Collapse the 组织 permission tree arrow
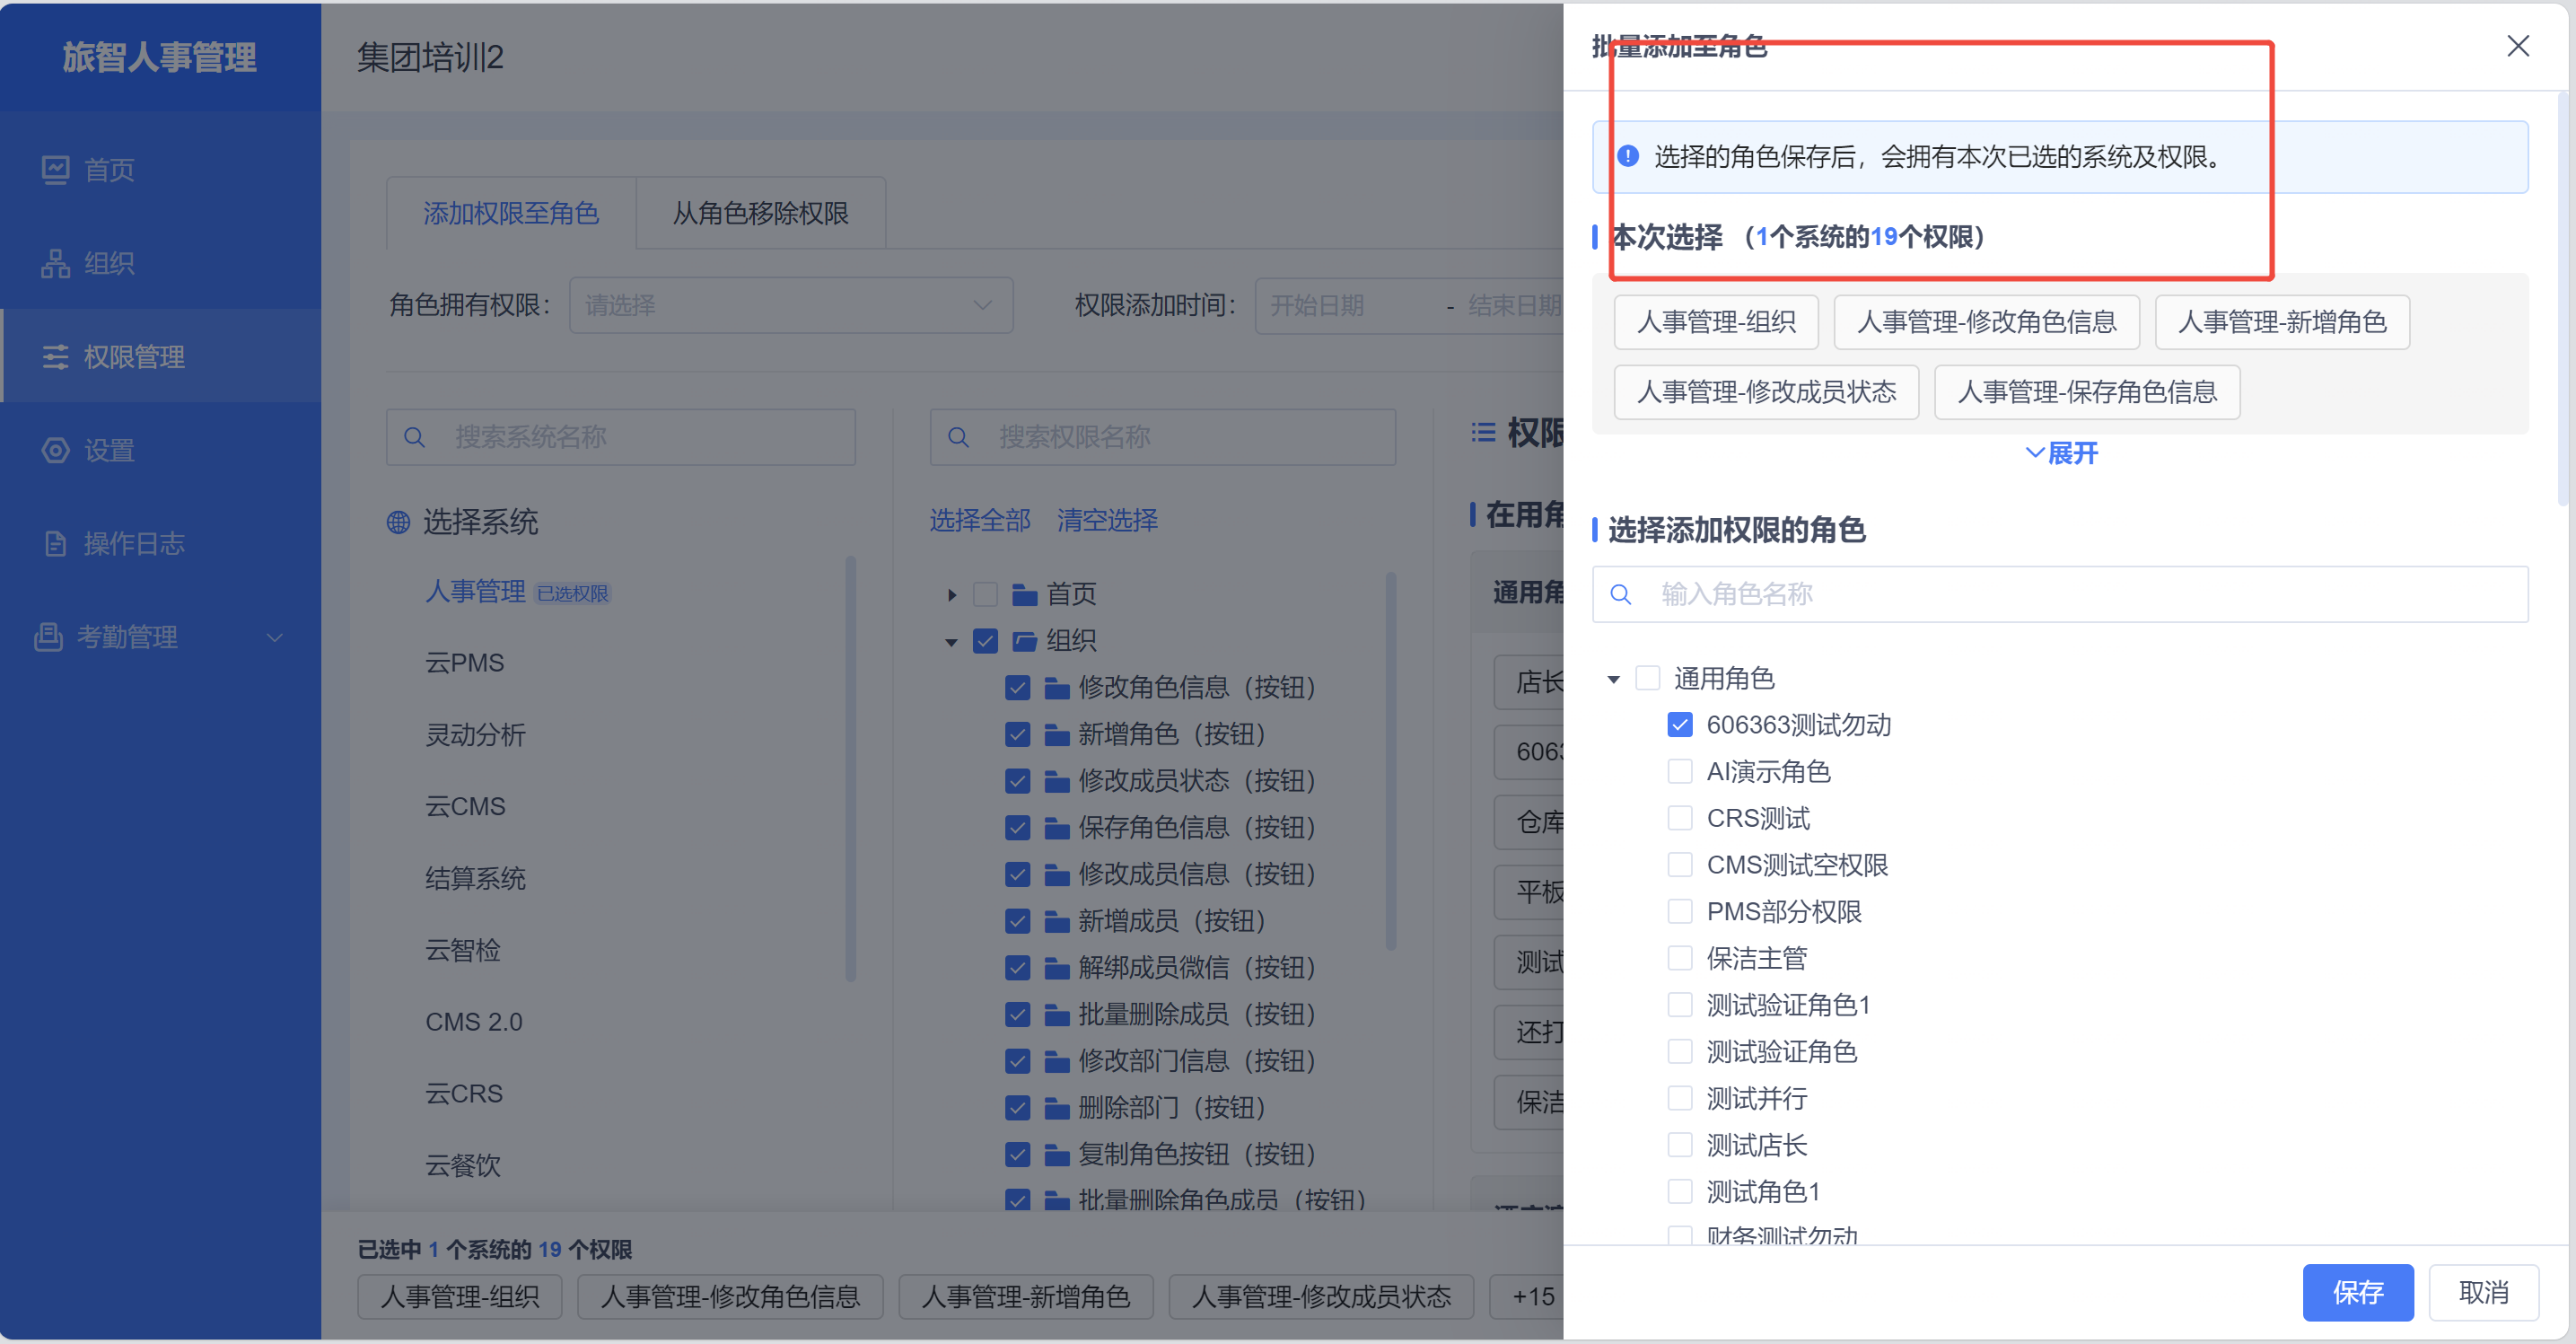This screenshot has width=2576, height=1344. [952, 642]
